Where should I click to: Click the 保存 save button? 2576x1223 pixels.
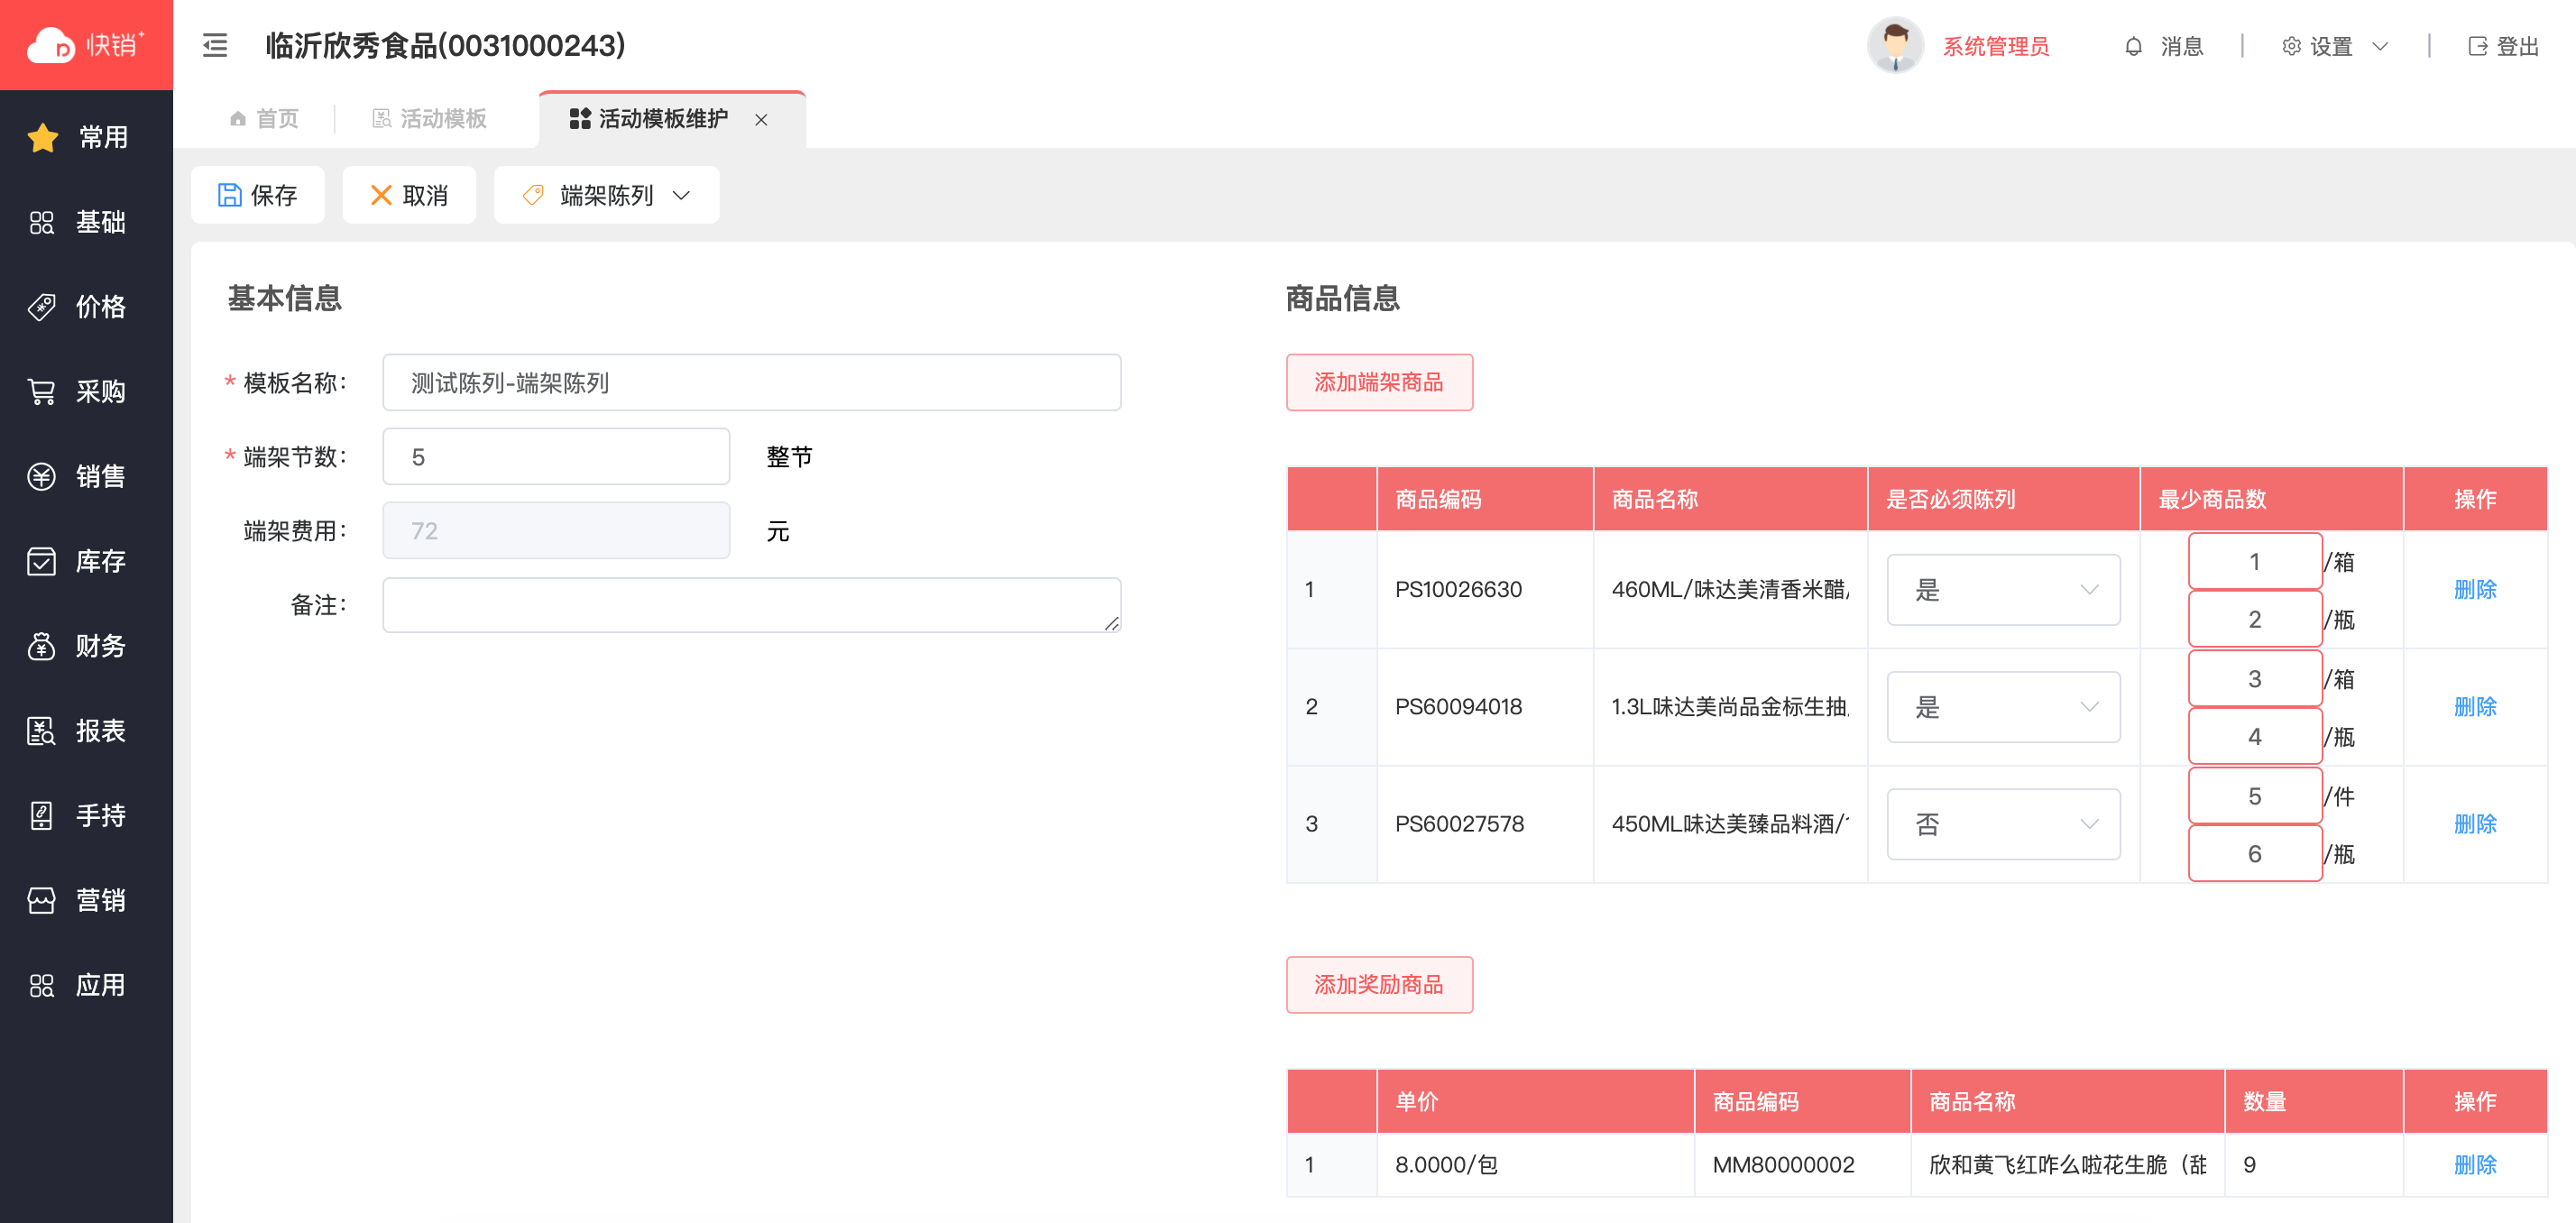coord(257,195)
